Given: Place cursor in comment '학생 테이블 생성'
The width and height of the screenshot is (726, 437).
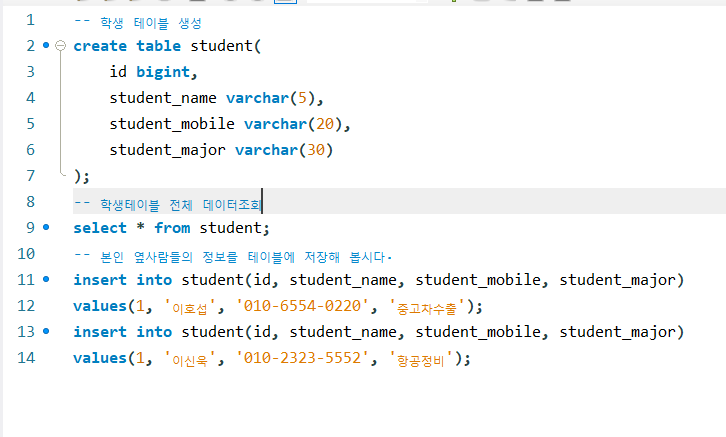Looking at the screenshot, I should coord(151,23).
